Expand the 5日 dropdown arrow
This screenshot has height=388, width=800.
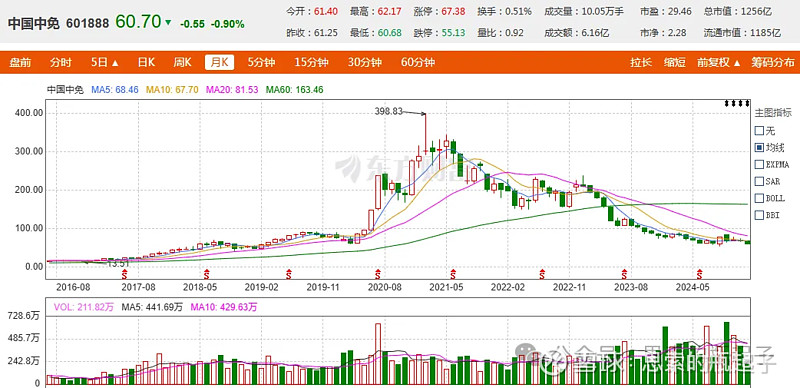pyautogui.click(x=115, y=63)
